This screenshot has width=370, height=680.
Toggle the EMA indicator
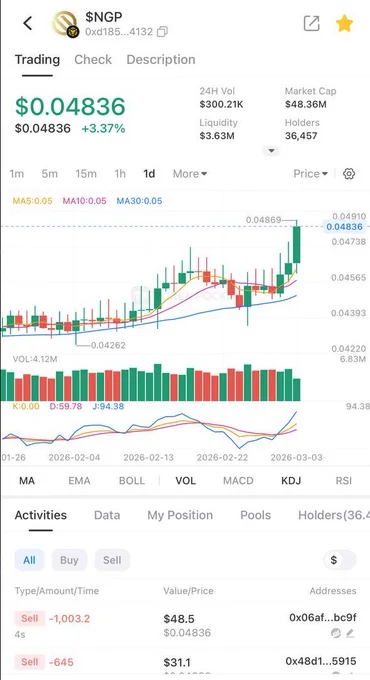(x=79, y=481)
